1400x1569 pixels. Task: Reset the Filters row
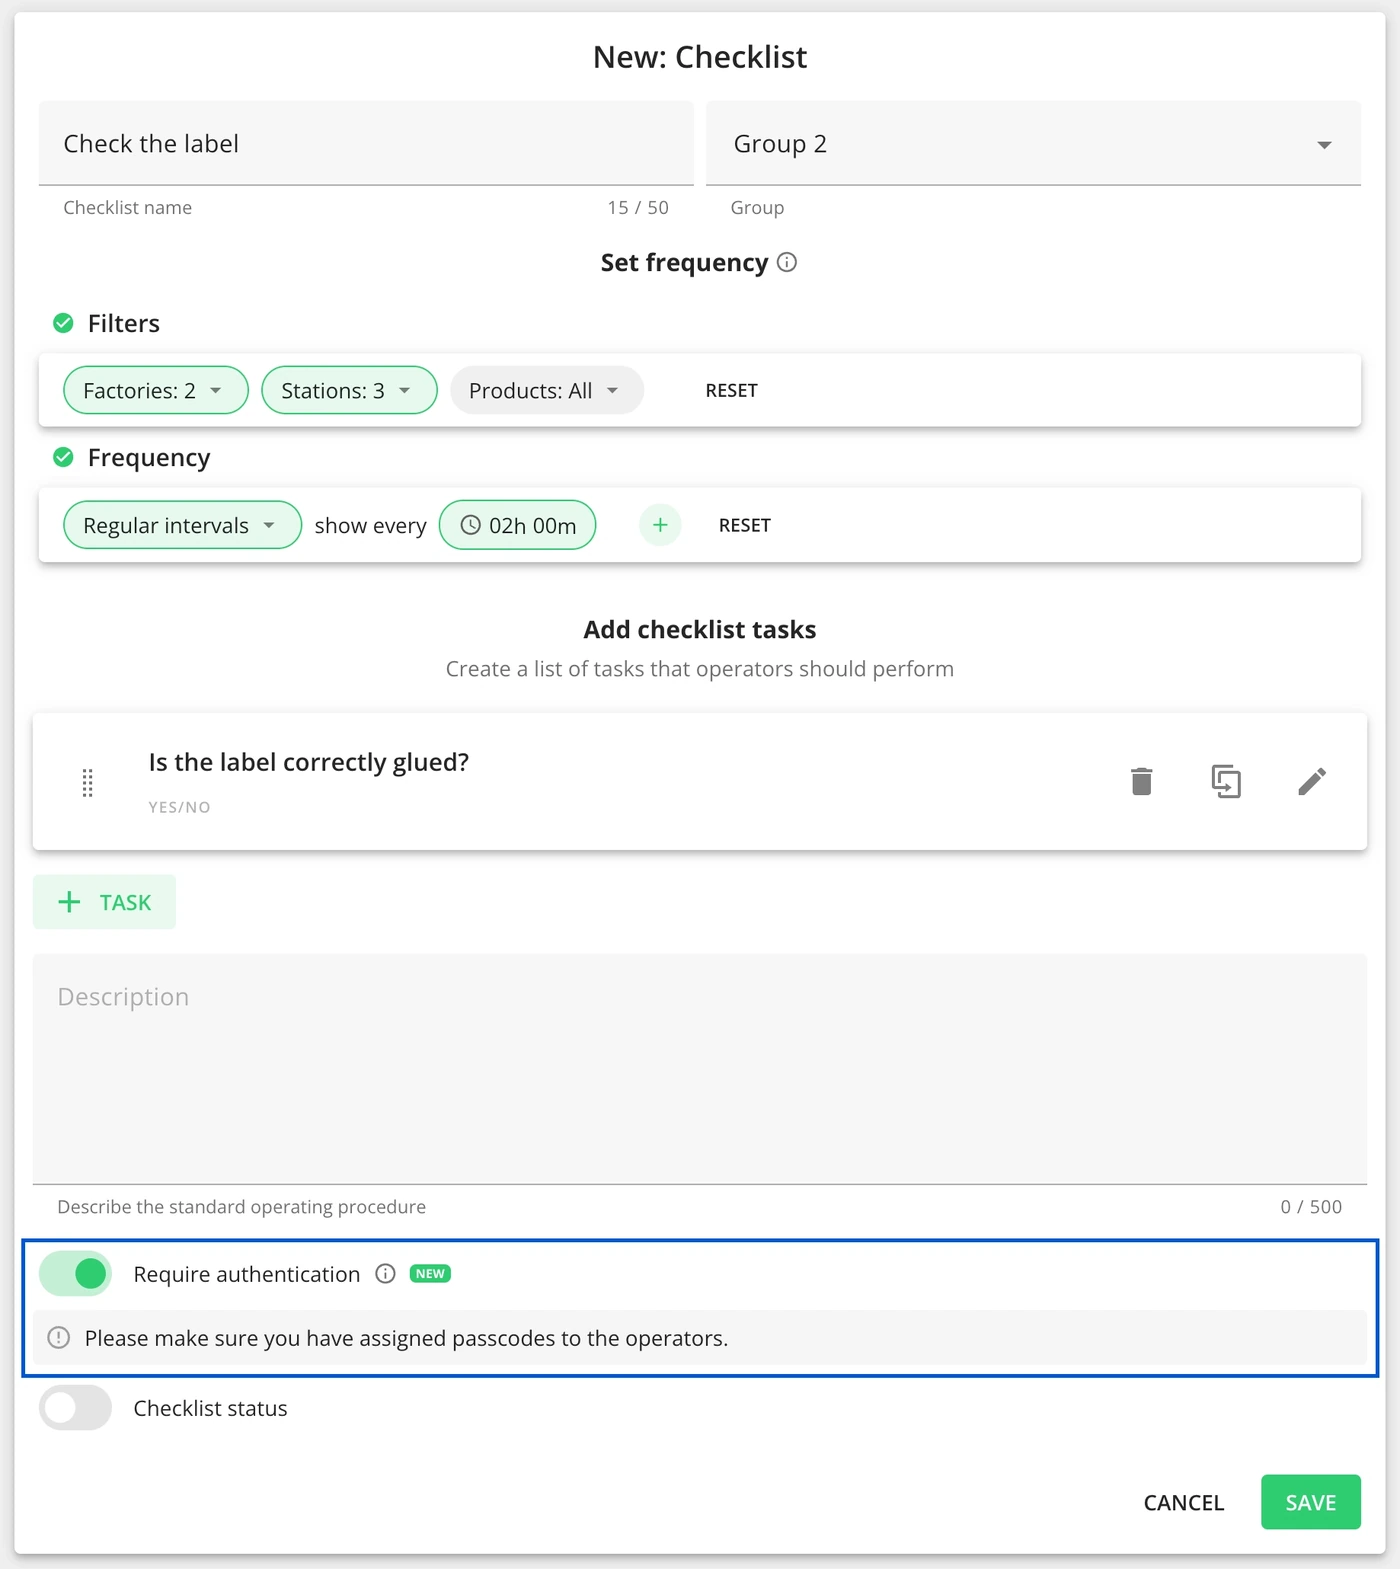[731, 390]
